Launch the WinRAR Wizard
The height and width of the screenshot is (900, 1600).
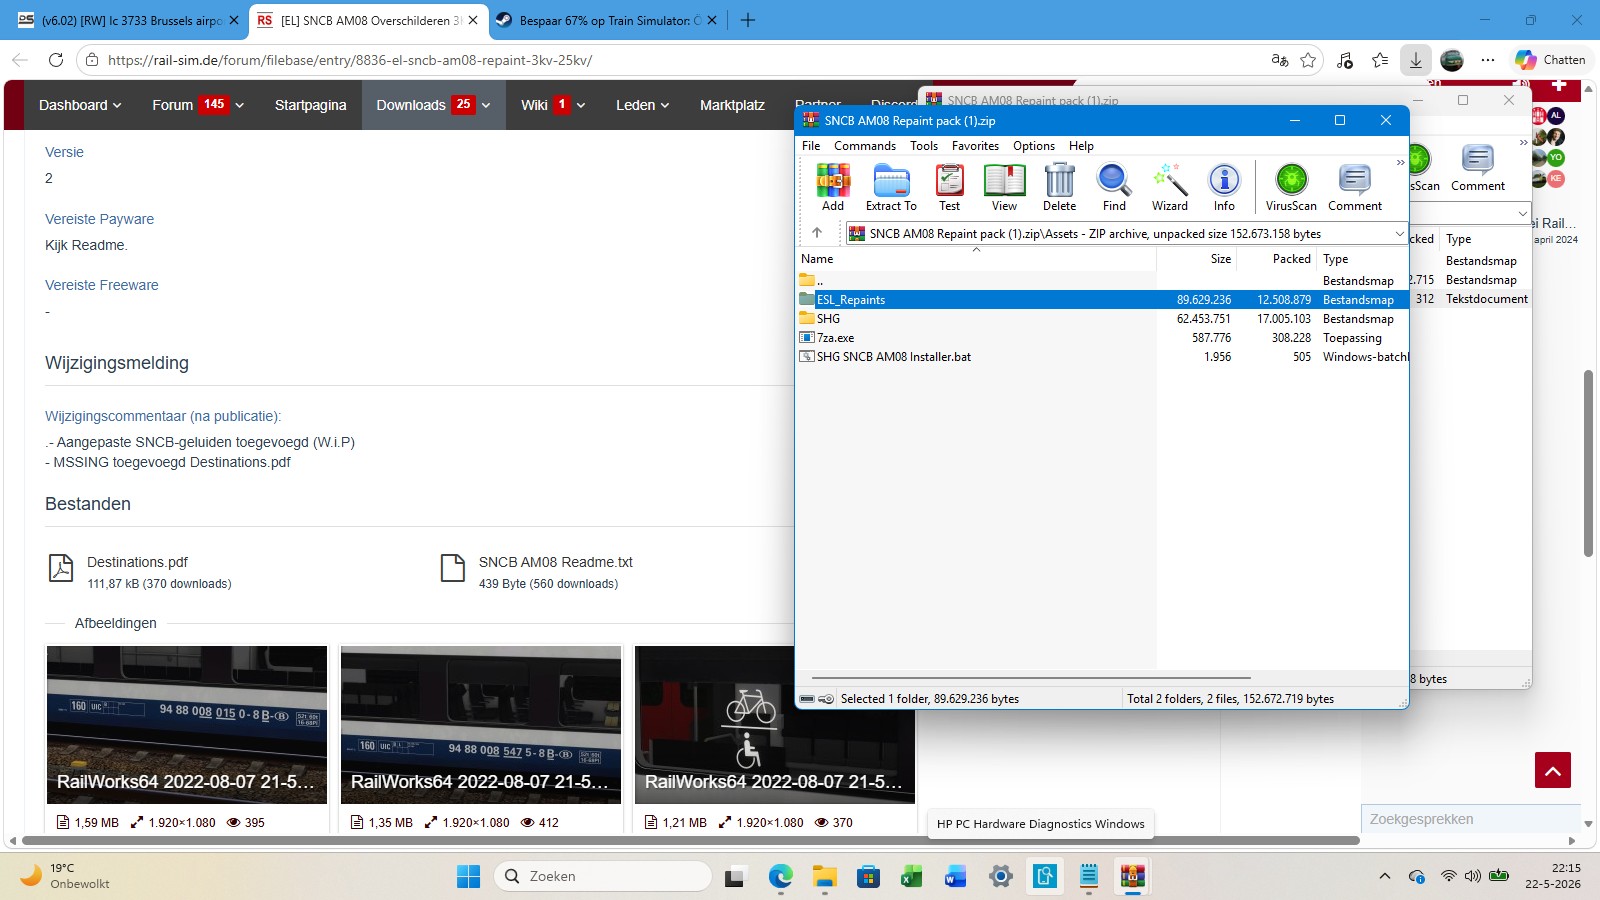[1169, 187]
